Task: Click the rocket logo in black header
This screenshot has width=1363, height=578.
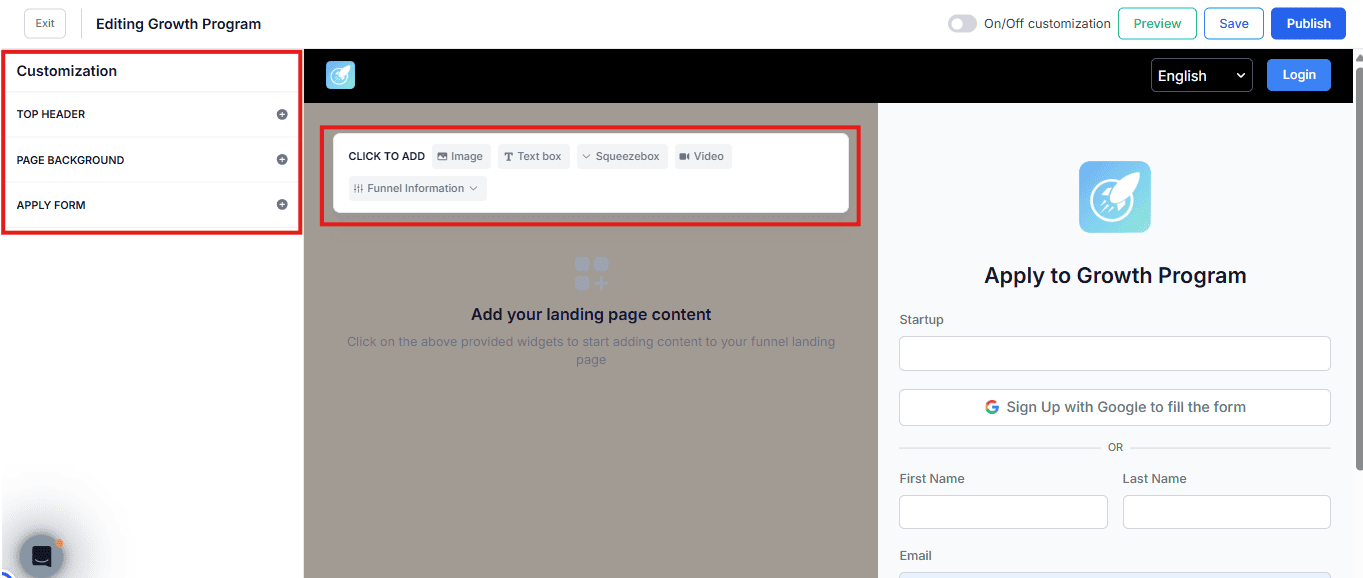Action: 340,75
